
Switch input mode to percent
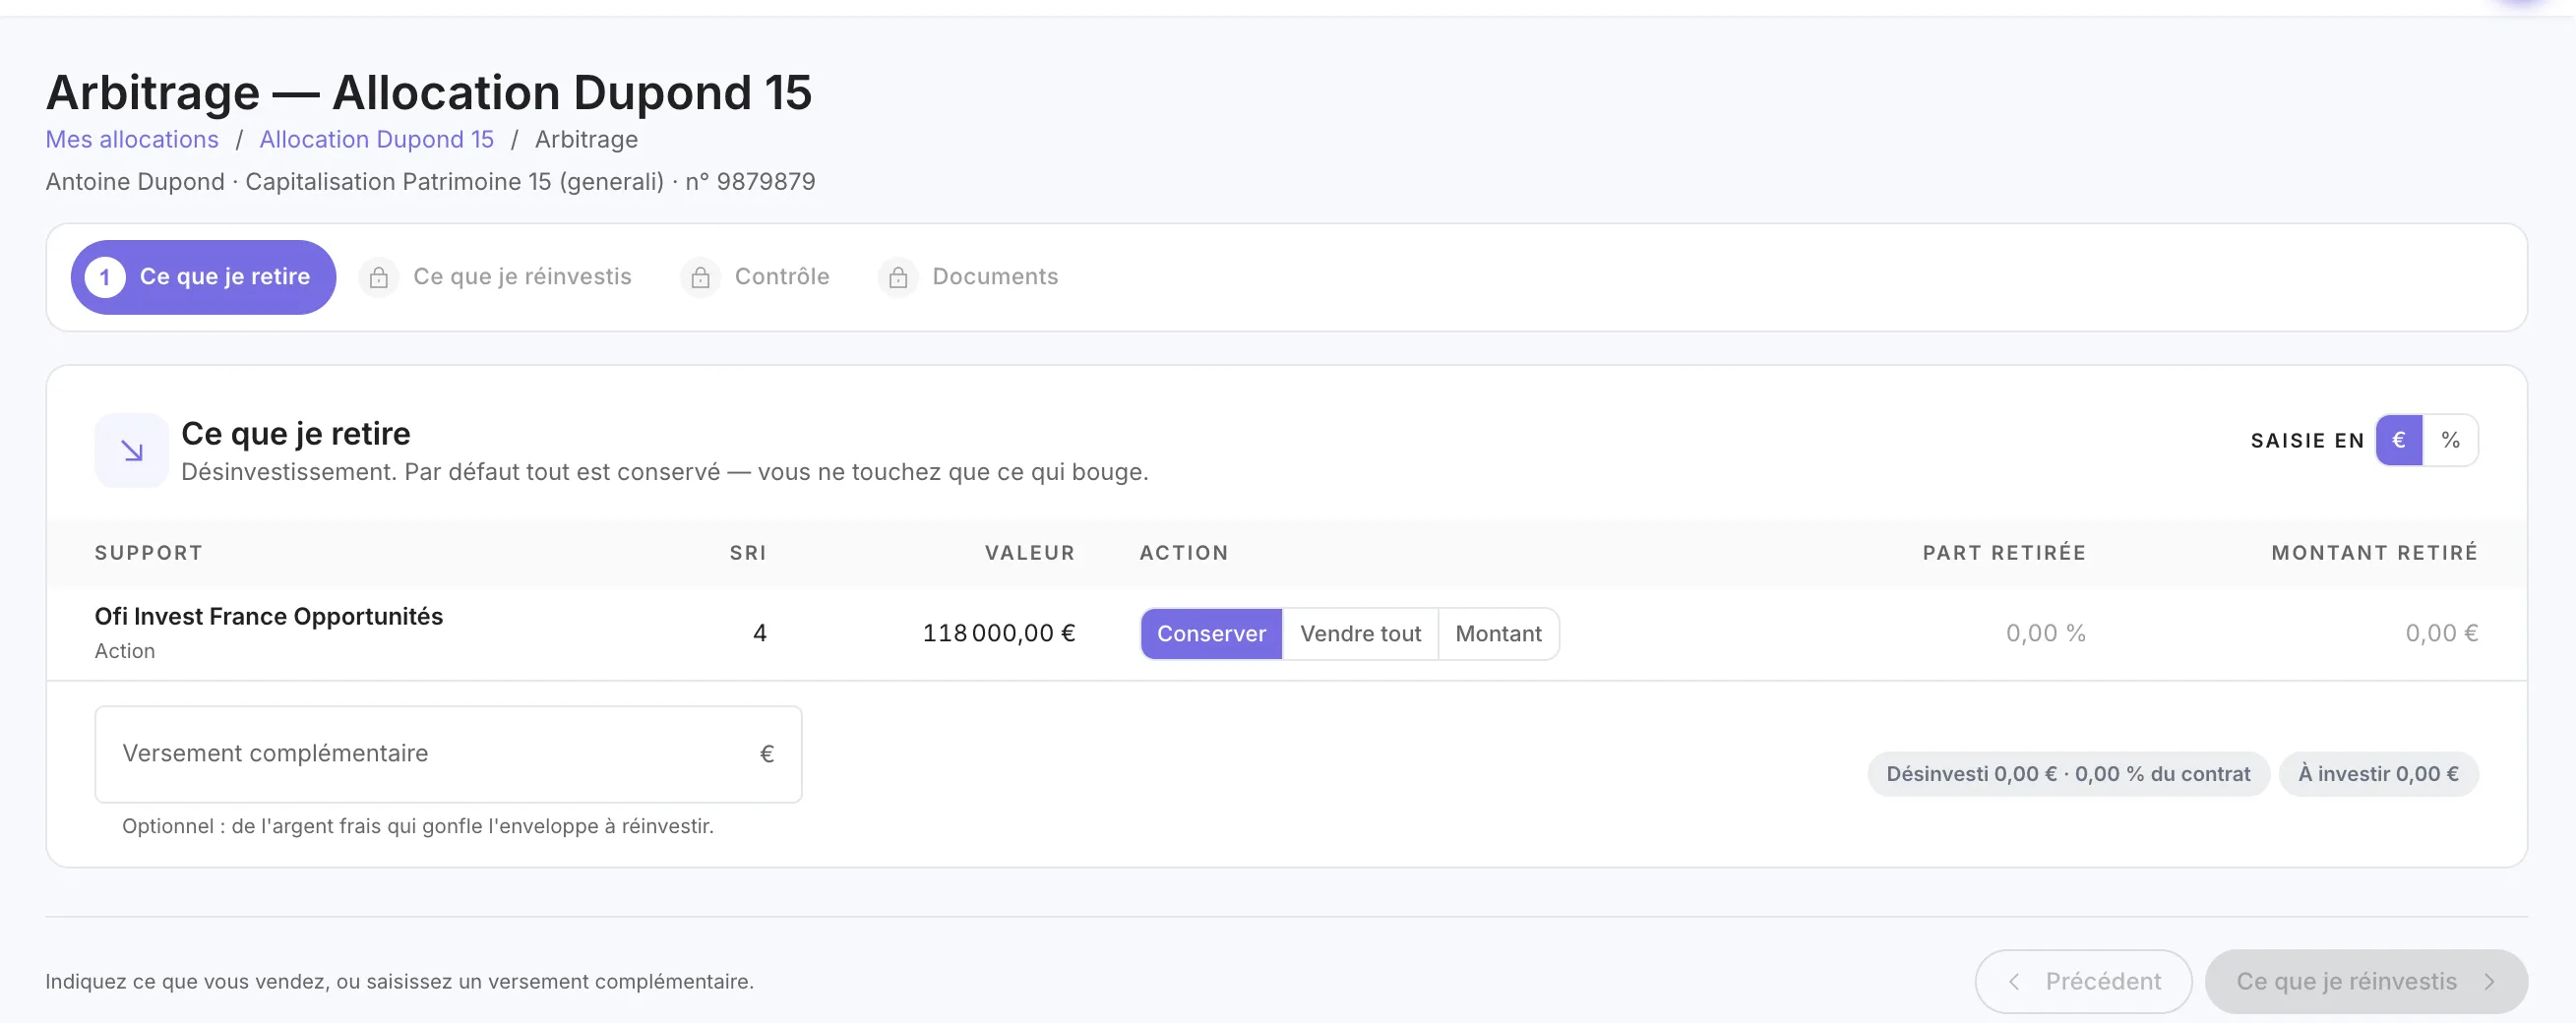(2450, 440)
